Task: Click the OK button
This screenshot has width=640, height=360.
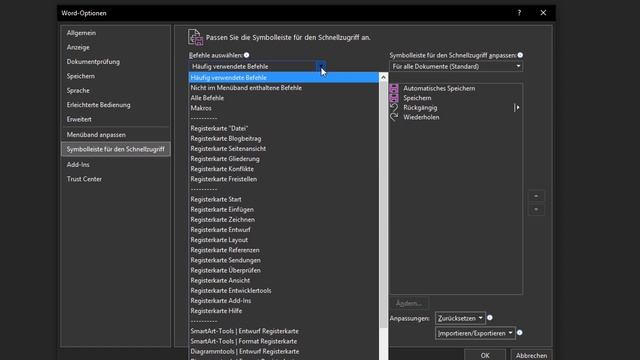Action: coord(485,355)
